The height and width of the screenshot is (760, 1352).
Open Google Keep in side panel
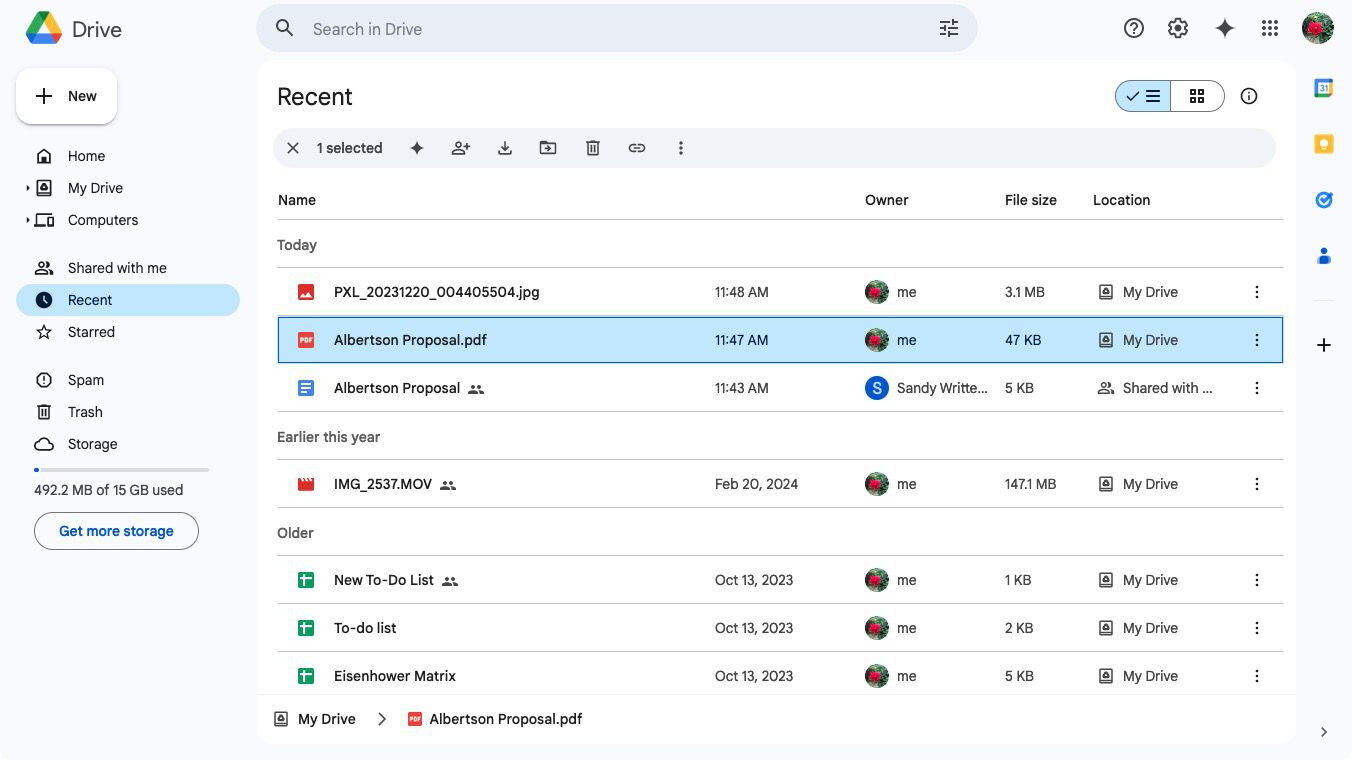click(1323, 144)
